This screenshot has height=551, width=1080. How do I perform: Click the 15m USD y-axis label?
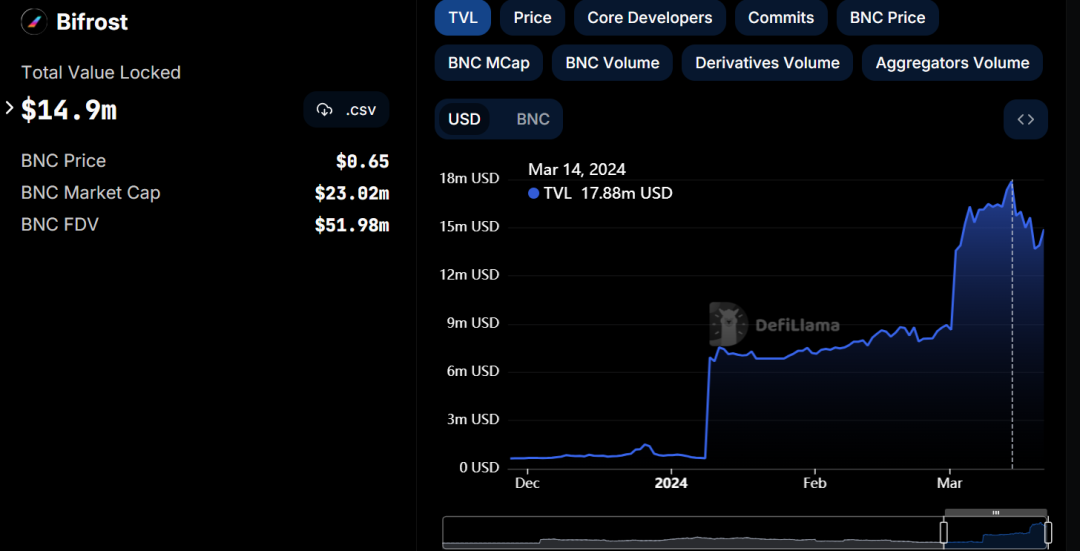(469, 227)
